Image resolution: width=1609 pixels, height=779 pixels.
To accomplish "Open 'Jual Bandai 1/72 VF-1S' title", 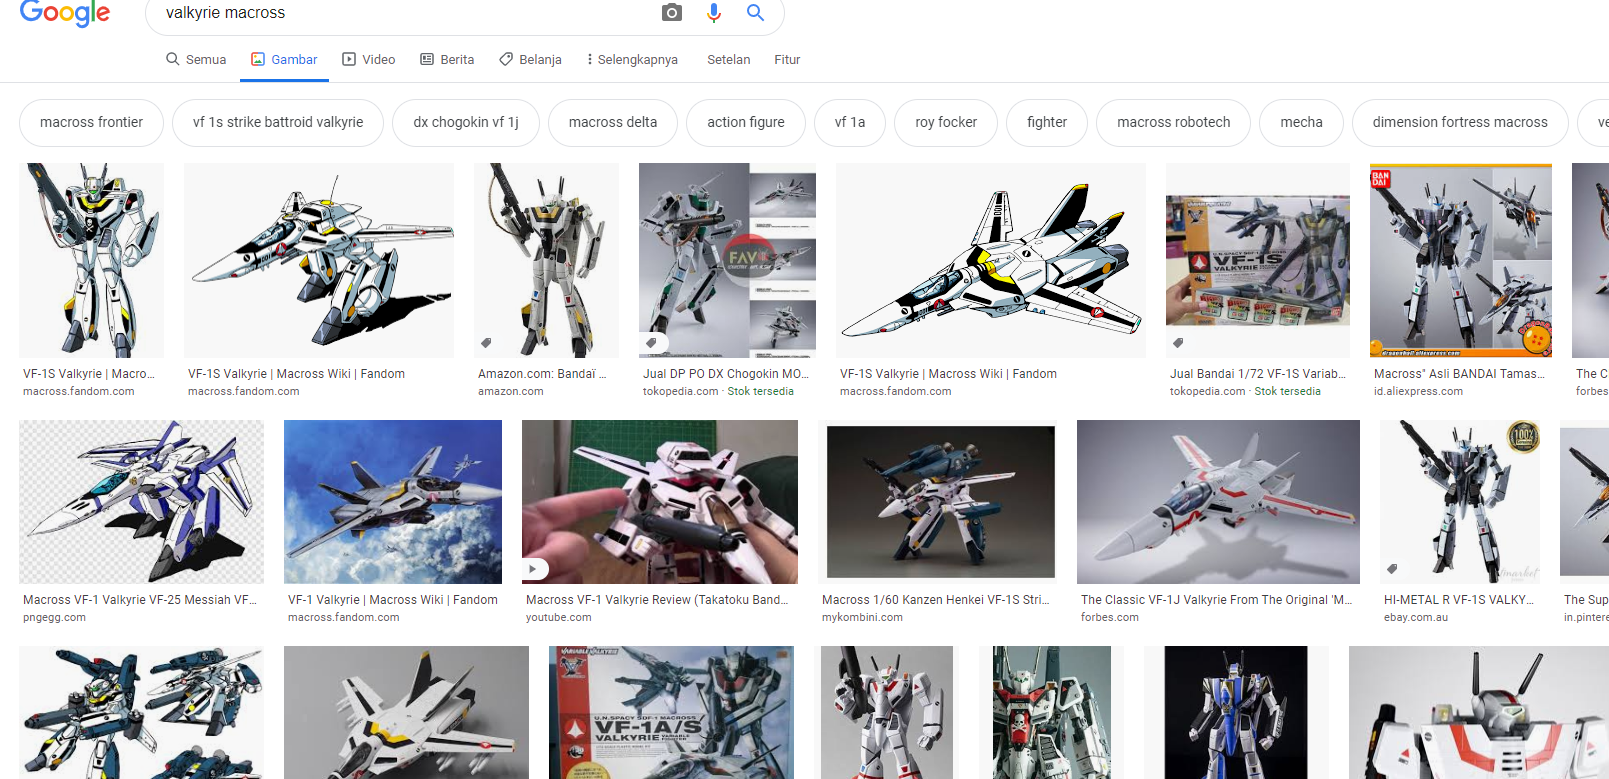I will [1258, 374].
